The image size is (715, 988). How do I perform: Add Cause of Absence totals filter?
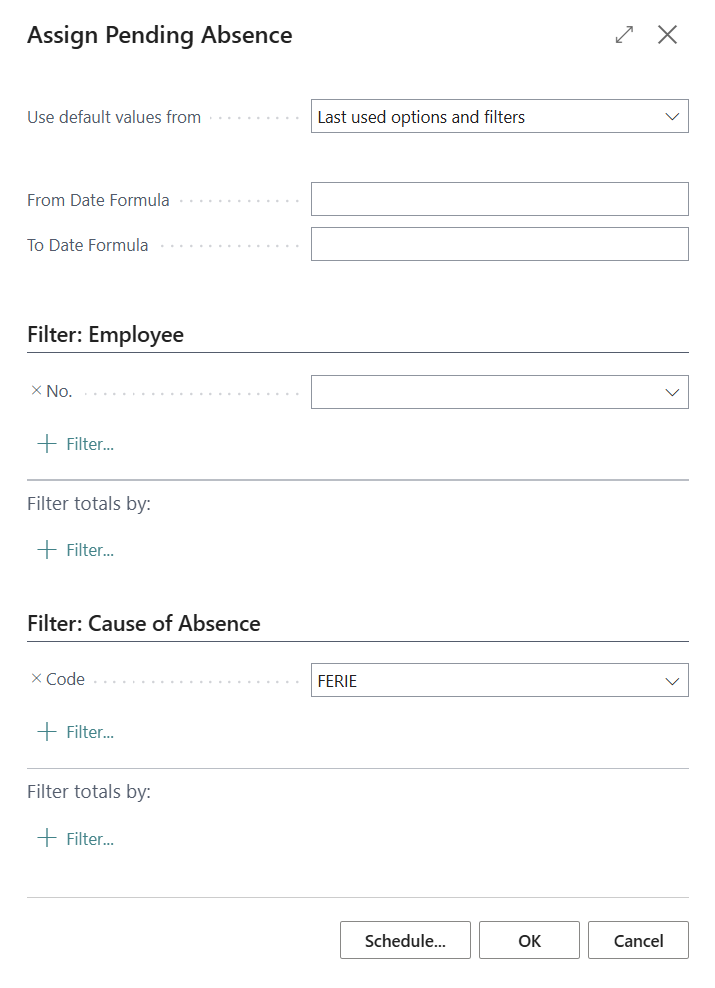click(76, 839)
